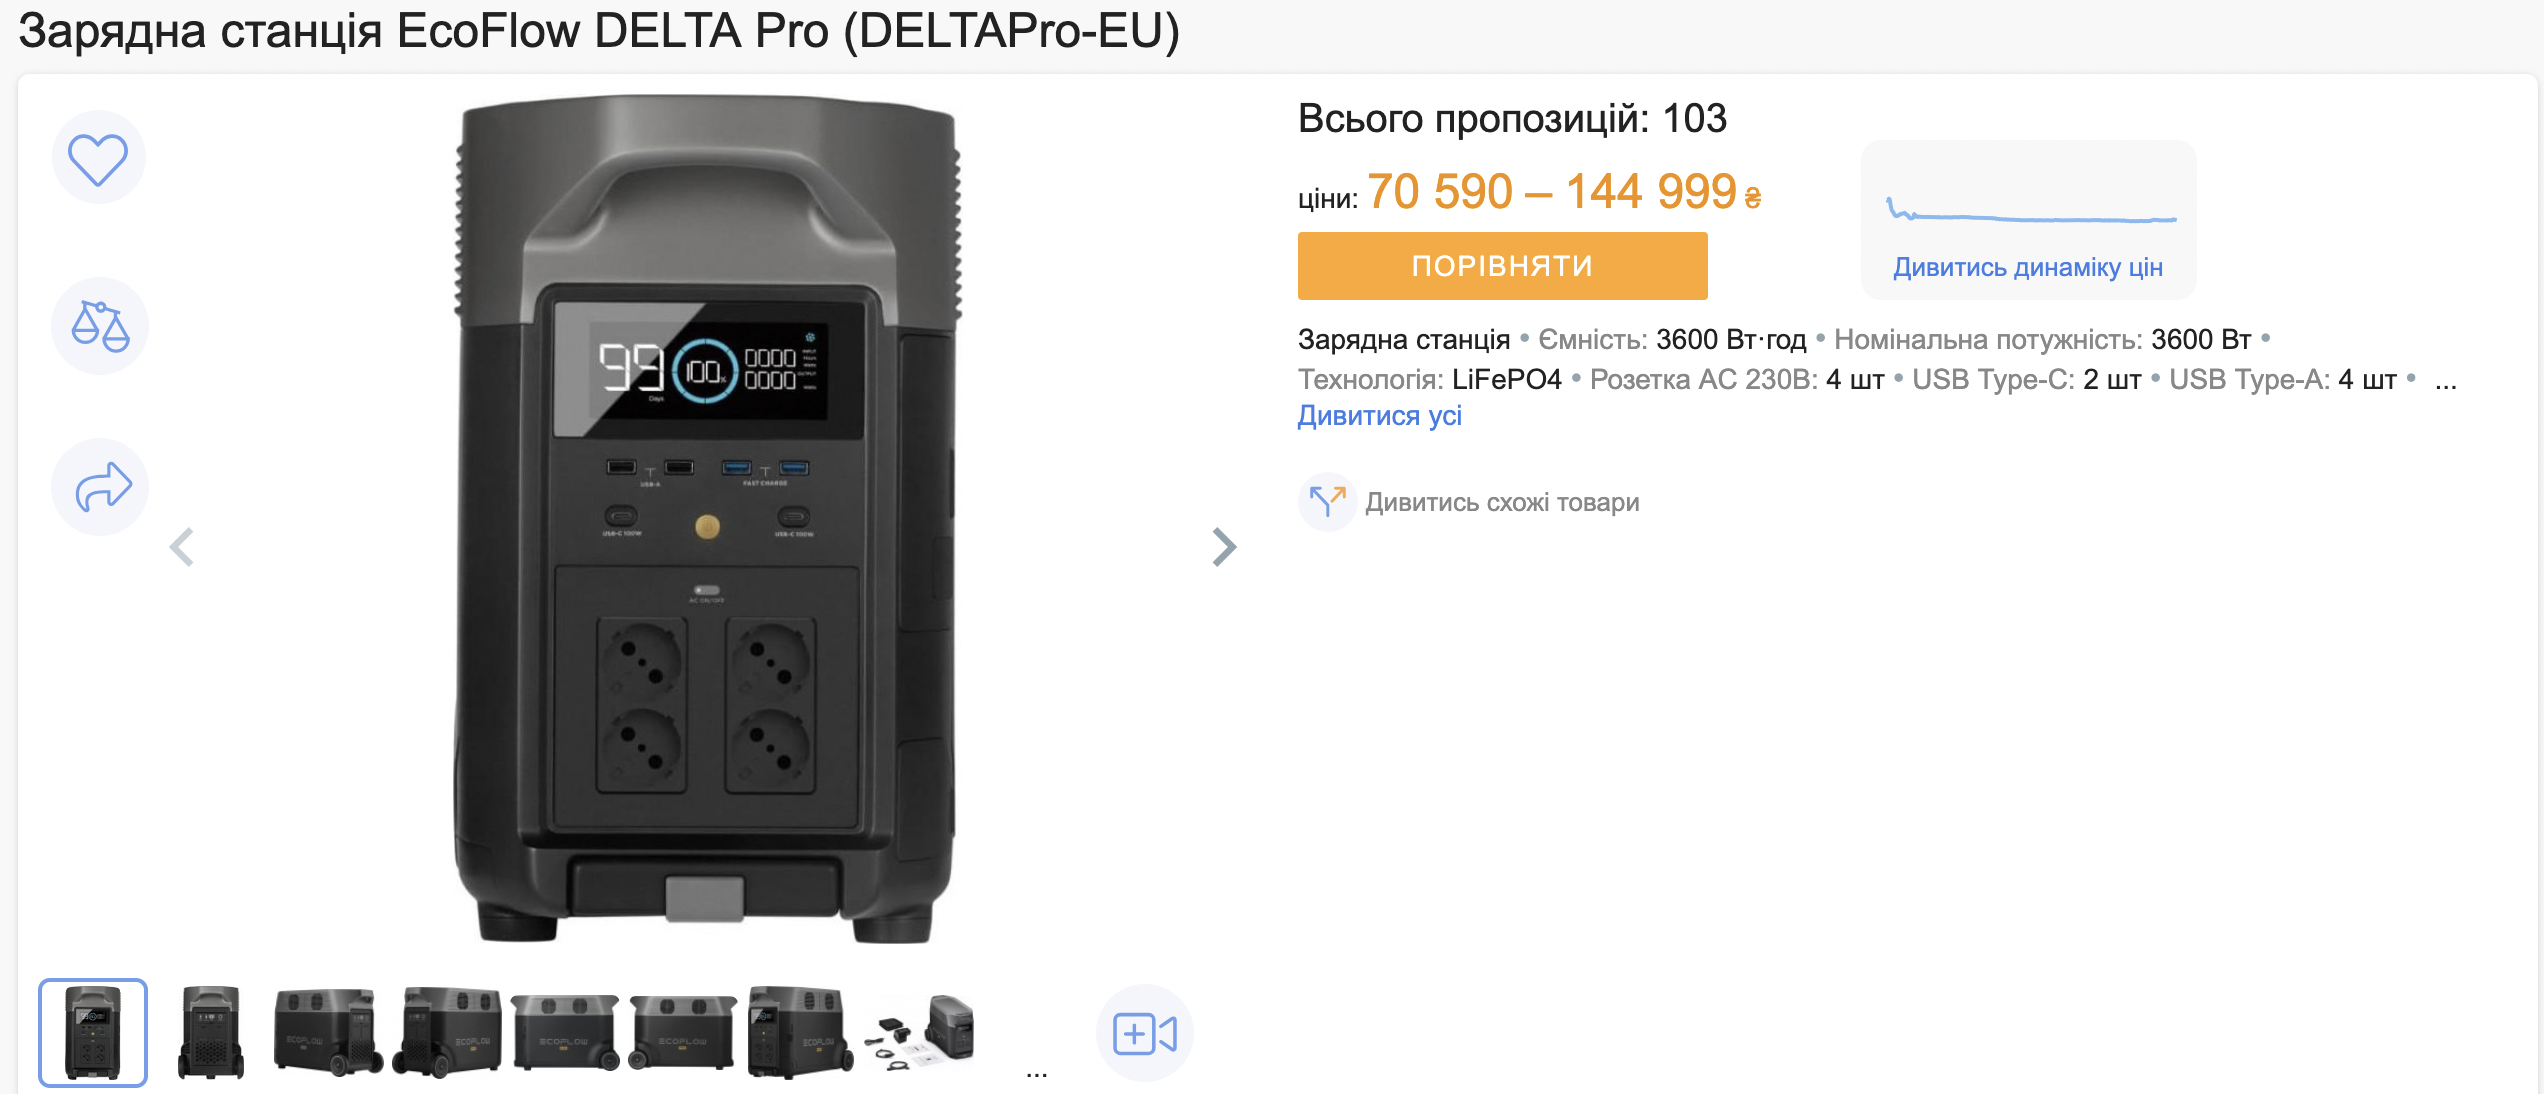
Task: Click the similar products arrows icon
Action: point(1327,502)
